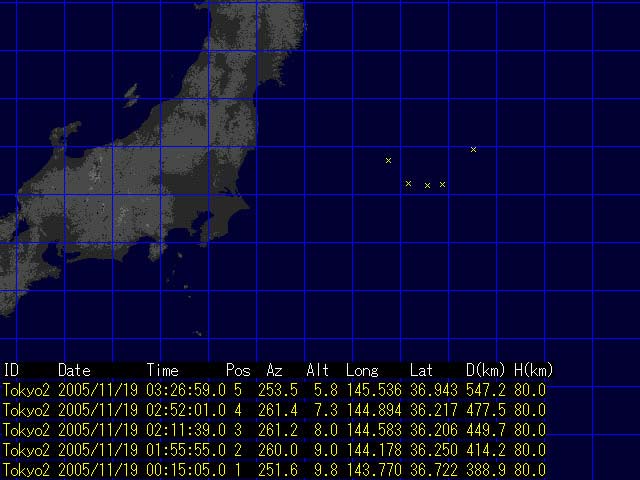640x480 pixels.
Task: Click the Az column header
Action: [x=274, y=370]
